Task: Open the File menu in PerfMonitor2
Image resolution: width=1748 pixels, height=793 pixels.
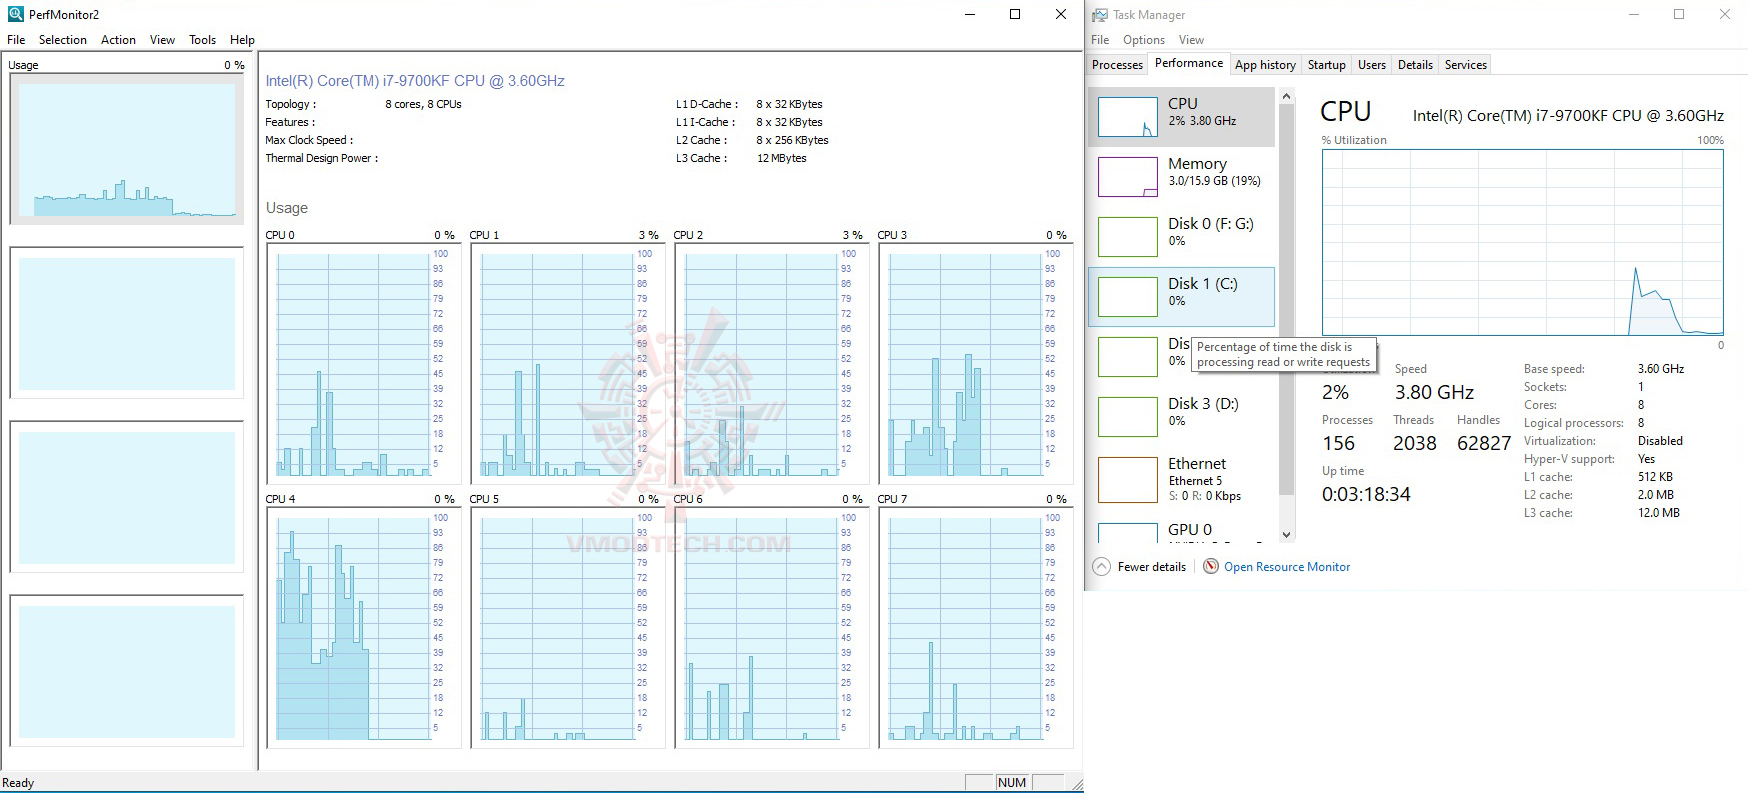Action: coord(16,40)
